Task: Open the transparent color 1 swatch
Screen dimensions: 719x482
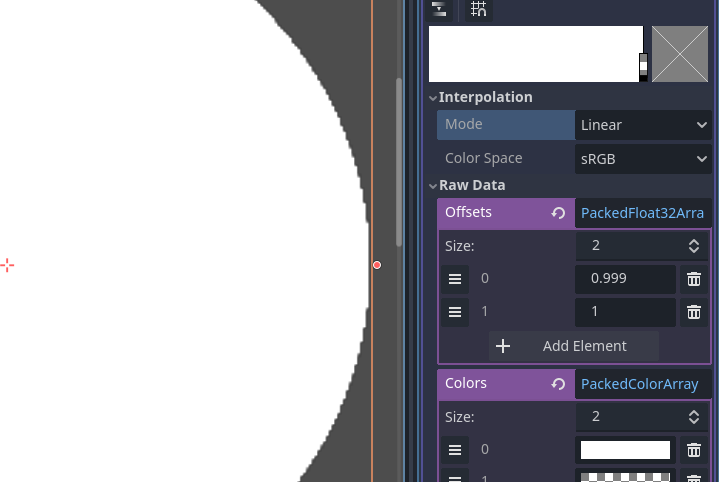Action: 625,478
